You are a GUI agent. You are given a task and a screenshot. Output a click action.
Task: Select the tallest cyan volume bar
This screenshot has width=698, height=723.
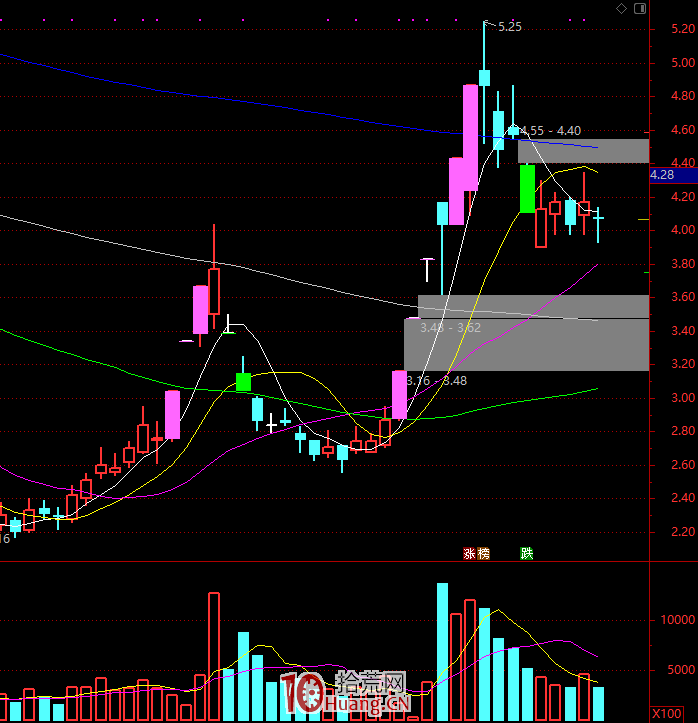[x=442, y=652]
